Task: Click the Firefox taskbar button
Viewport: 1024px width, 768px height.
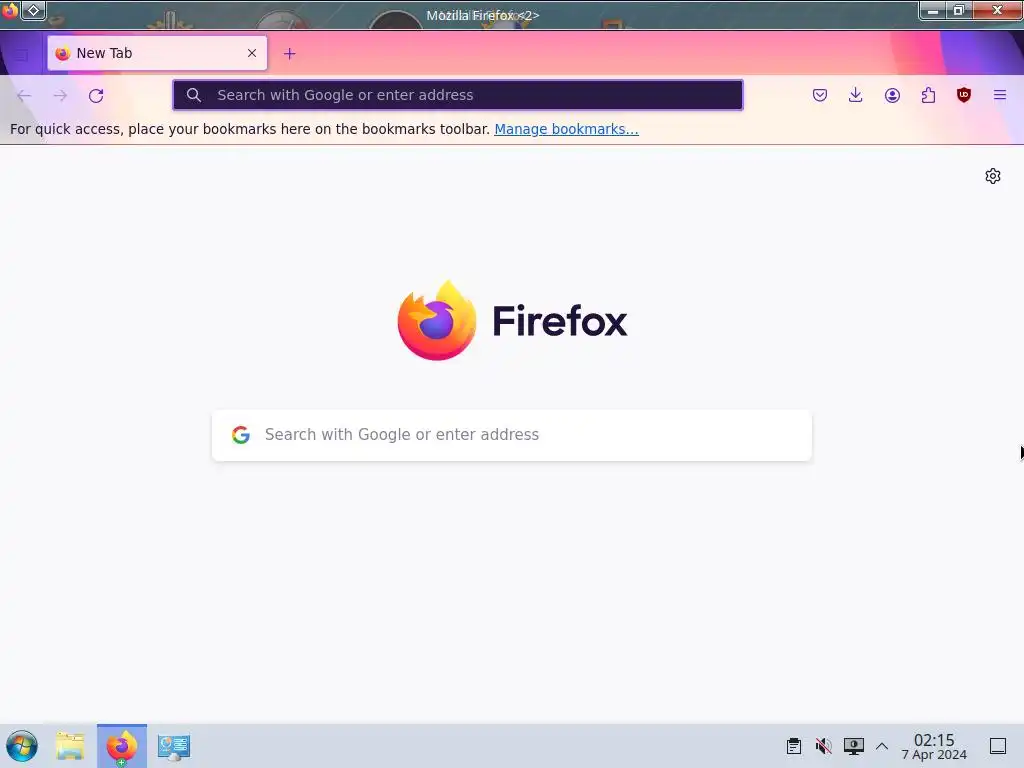Action: tap(122, 746)
